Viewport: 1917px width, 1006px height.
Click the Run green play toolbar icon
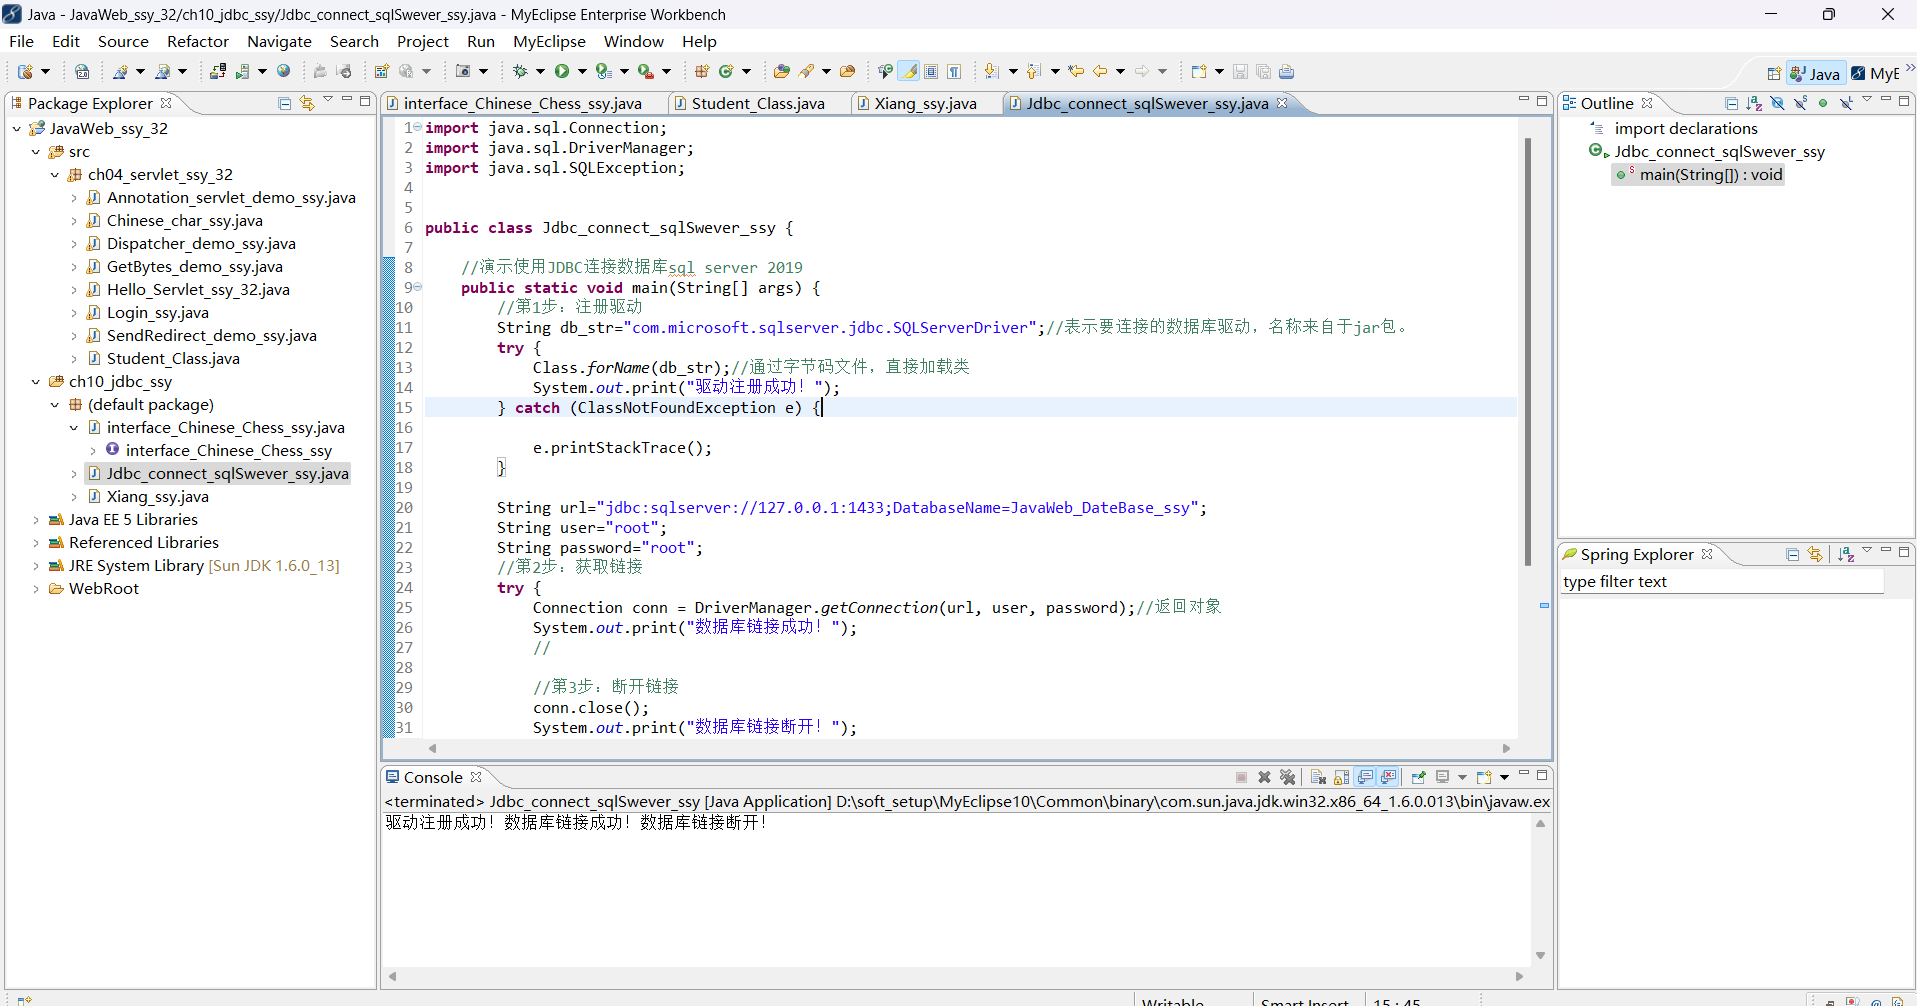(x=562, y=71)
